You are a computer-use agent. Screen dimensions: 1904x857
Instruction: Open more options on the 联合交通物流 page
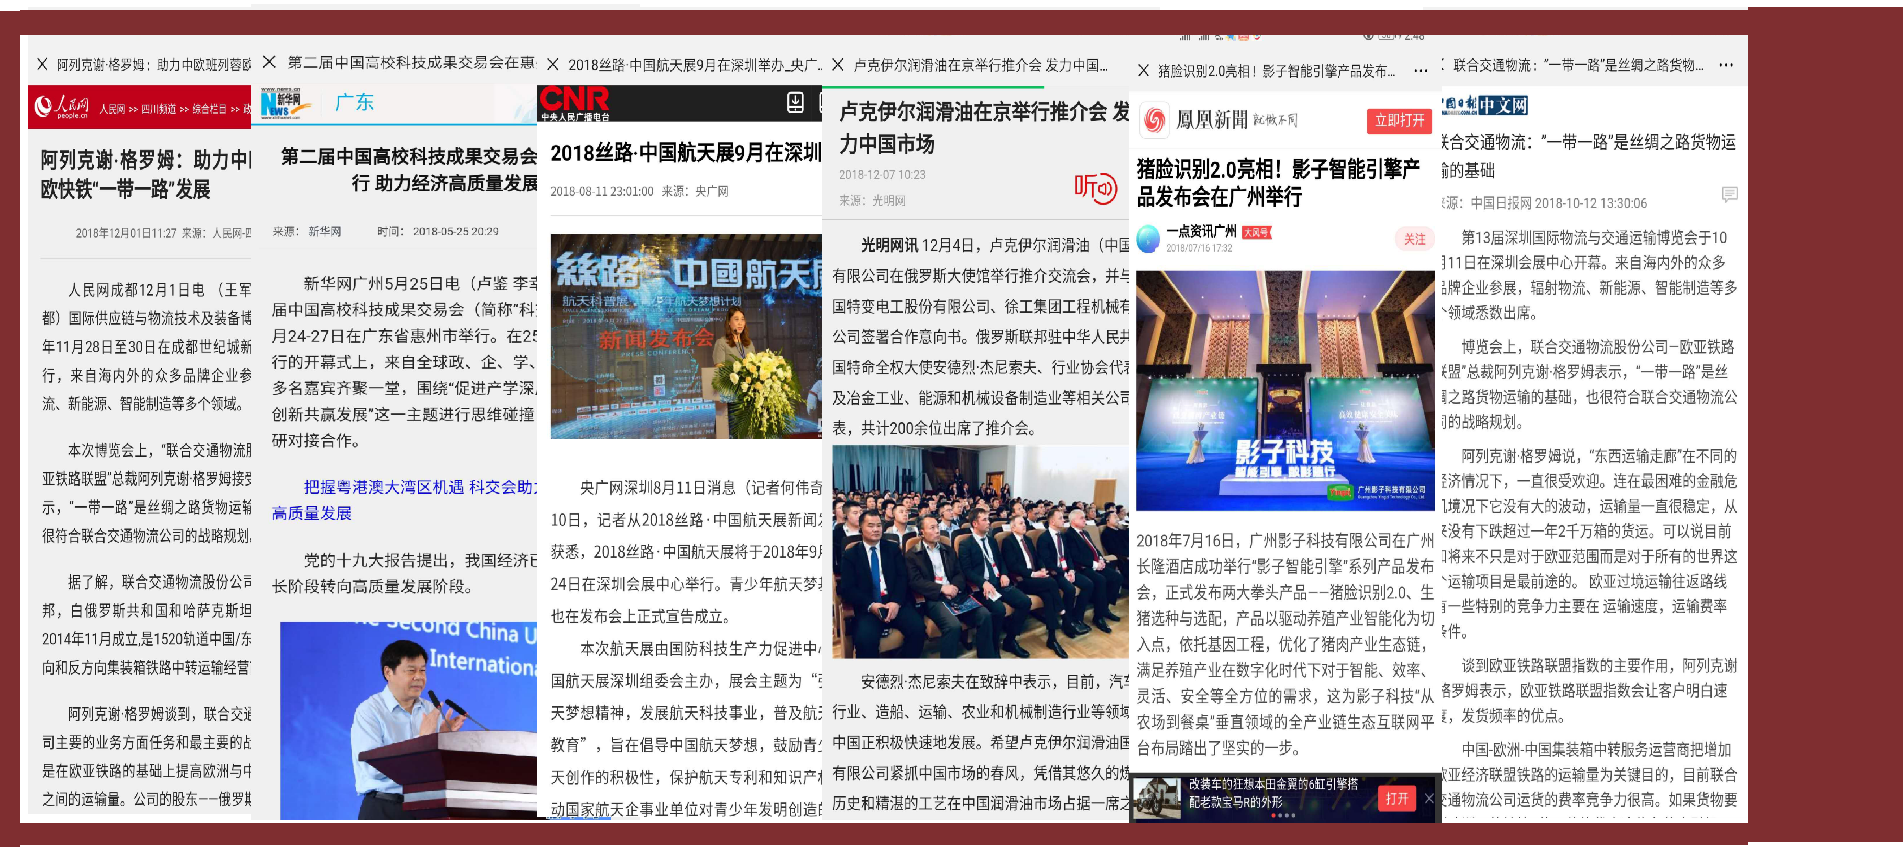coord(1726,65)
